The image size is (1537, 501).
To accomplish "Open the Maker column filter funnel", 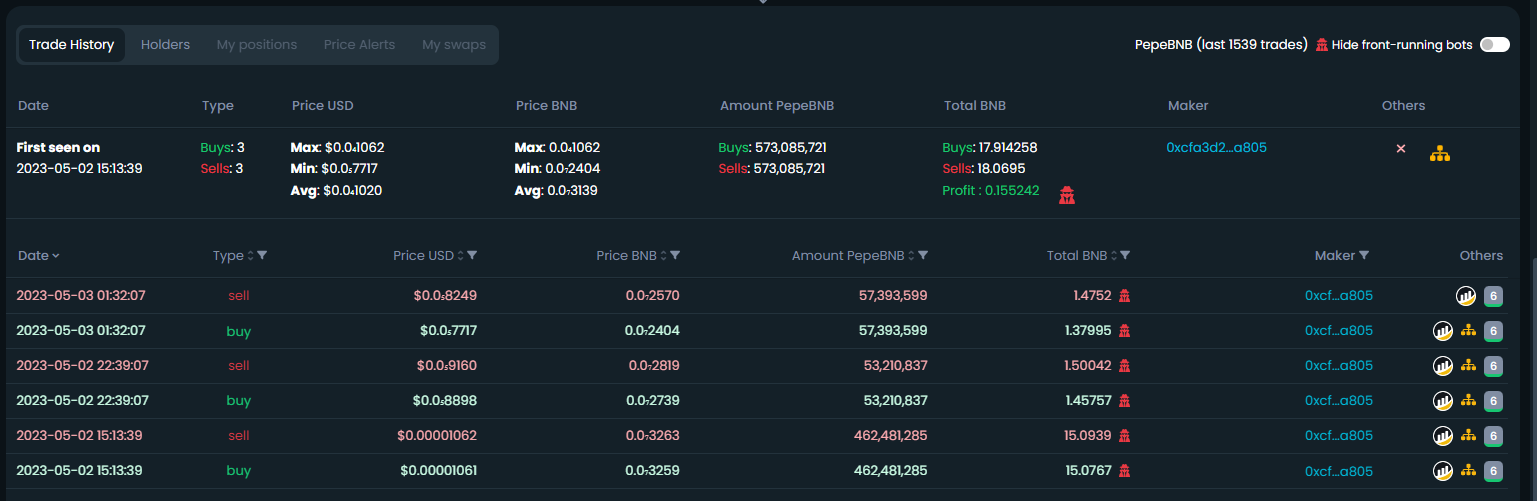I will [1364, 255].
